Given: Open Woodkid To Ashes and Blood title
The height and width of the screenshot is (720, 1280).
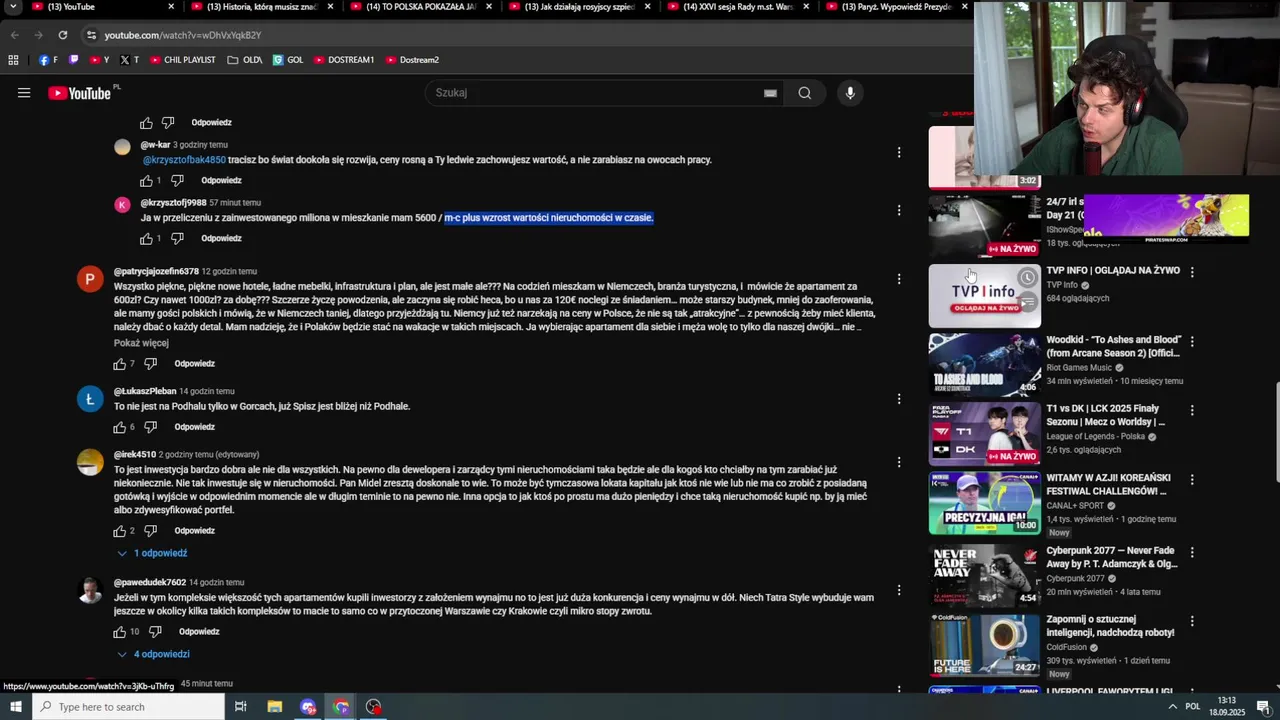Looking at the screenshot, I should coord(1113,346).
